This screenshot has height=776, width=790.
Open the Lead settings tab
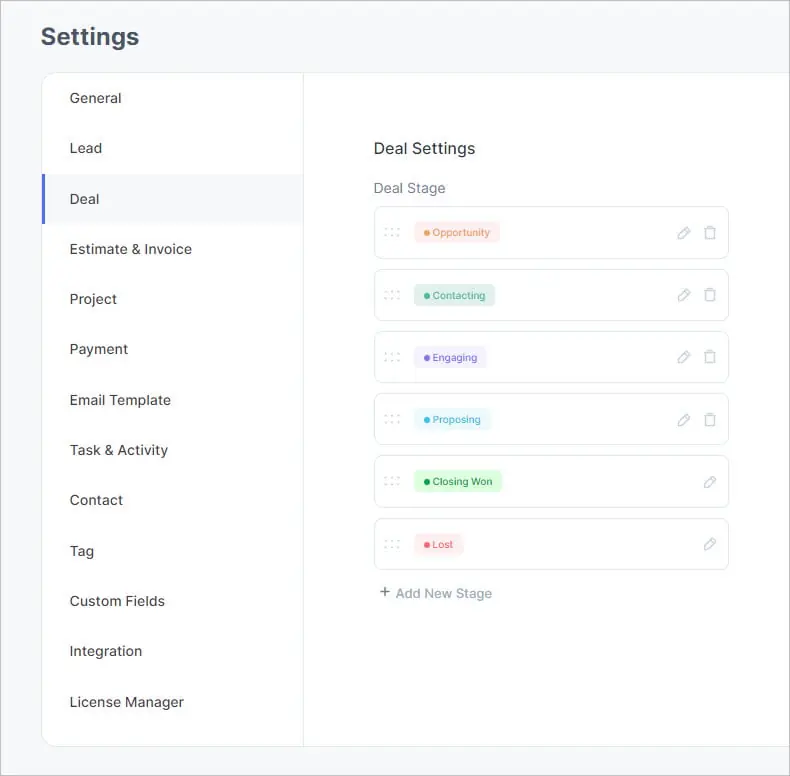172,148
